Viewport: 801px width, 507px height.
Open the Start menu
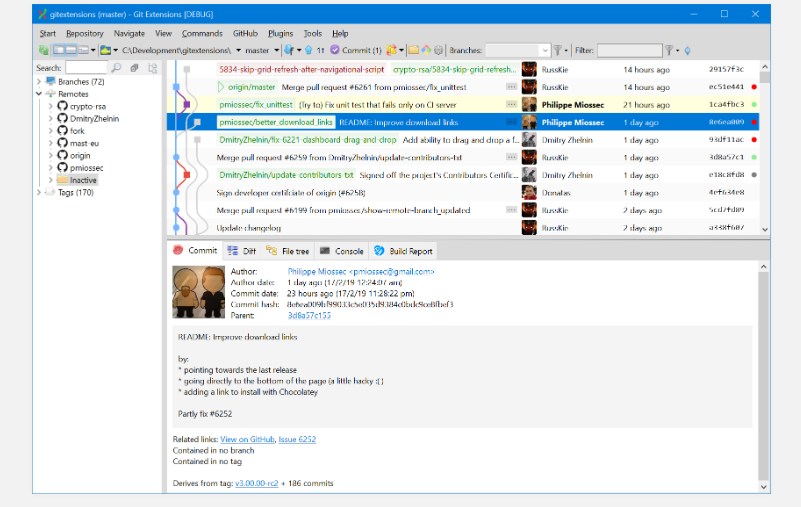(x=48, y=33)
